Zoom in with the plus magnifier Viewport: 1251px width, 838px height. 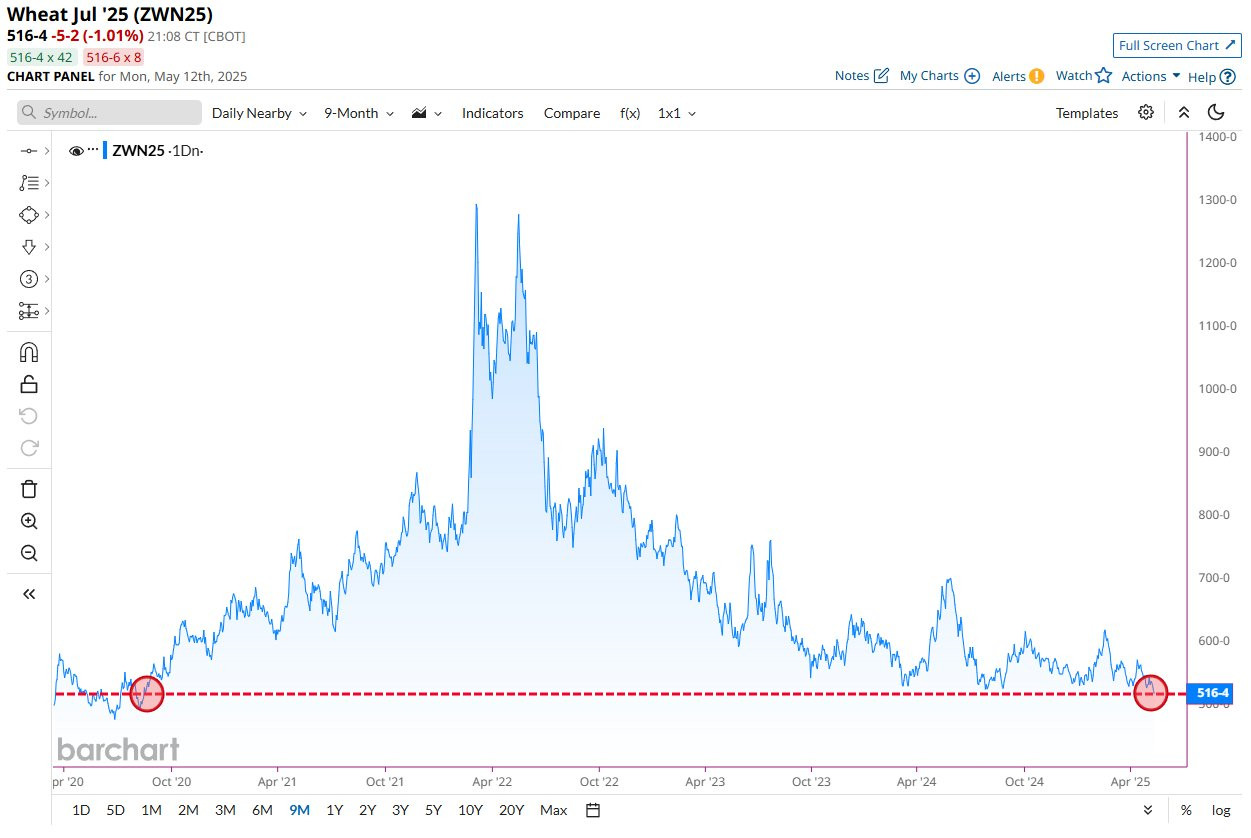(x=29, y=521)
